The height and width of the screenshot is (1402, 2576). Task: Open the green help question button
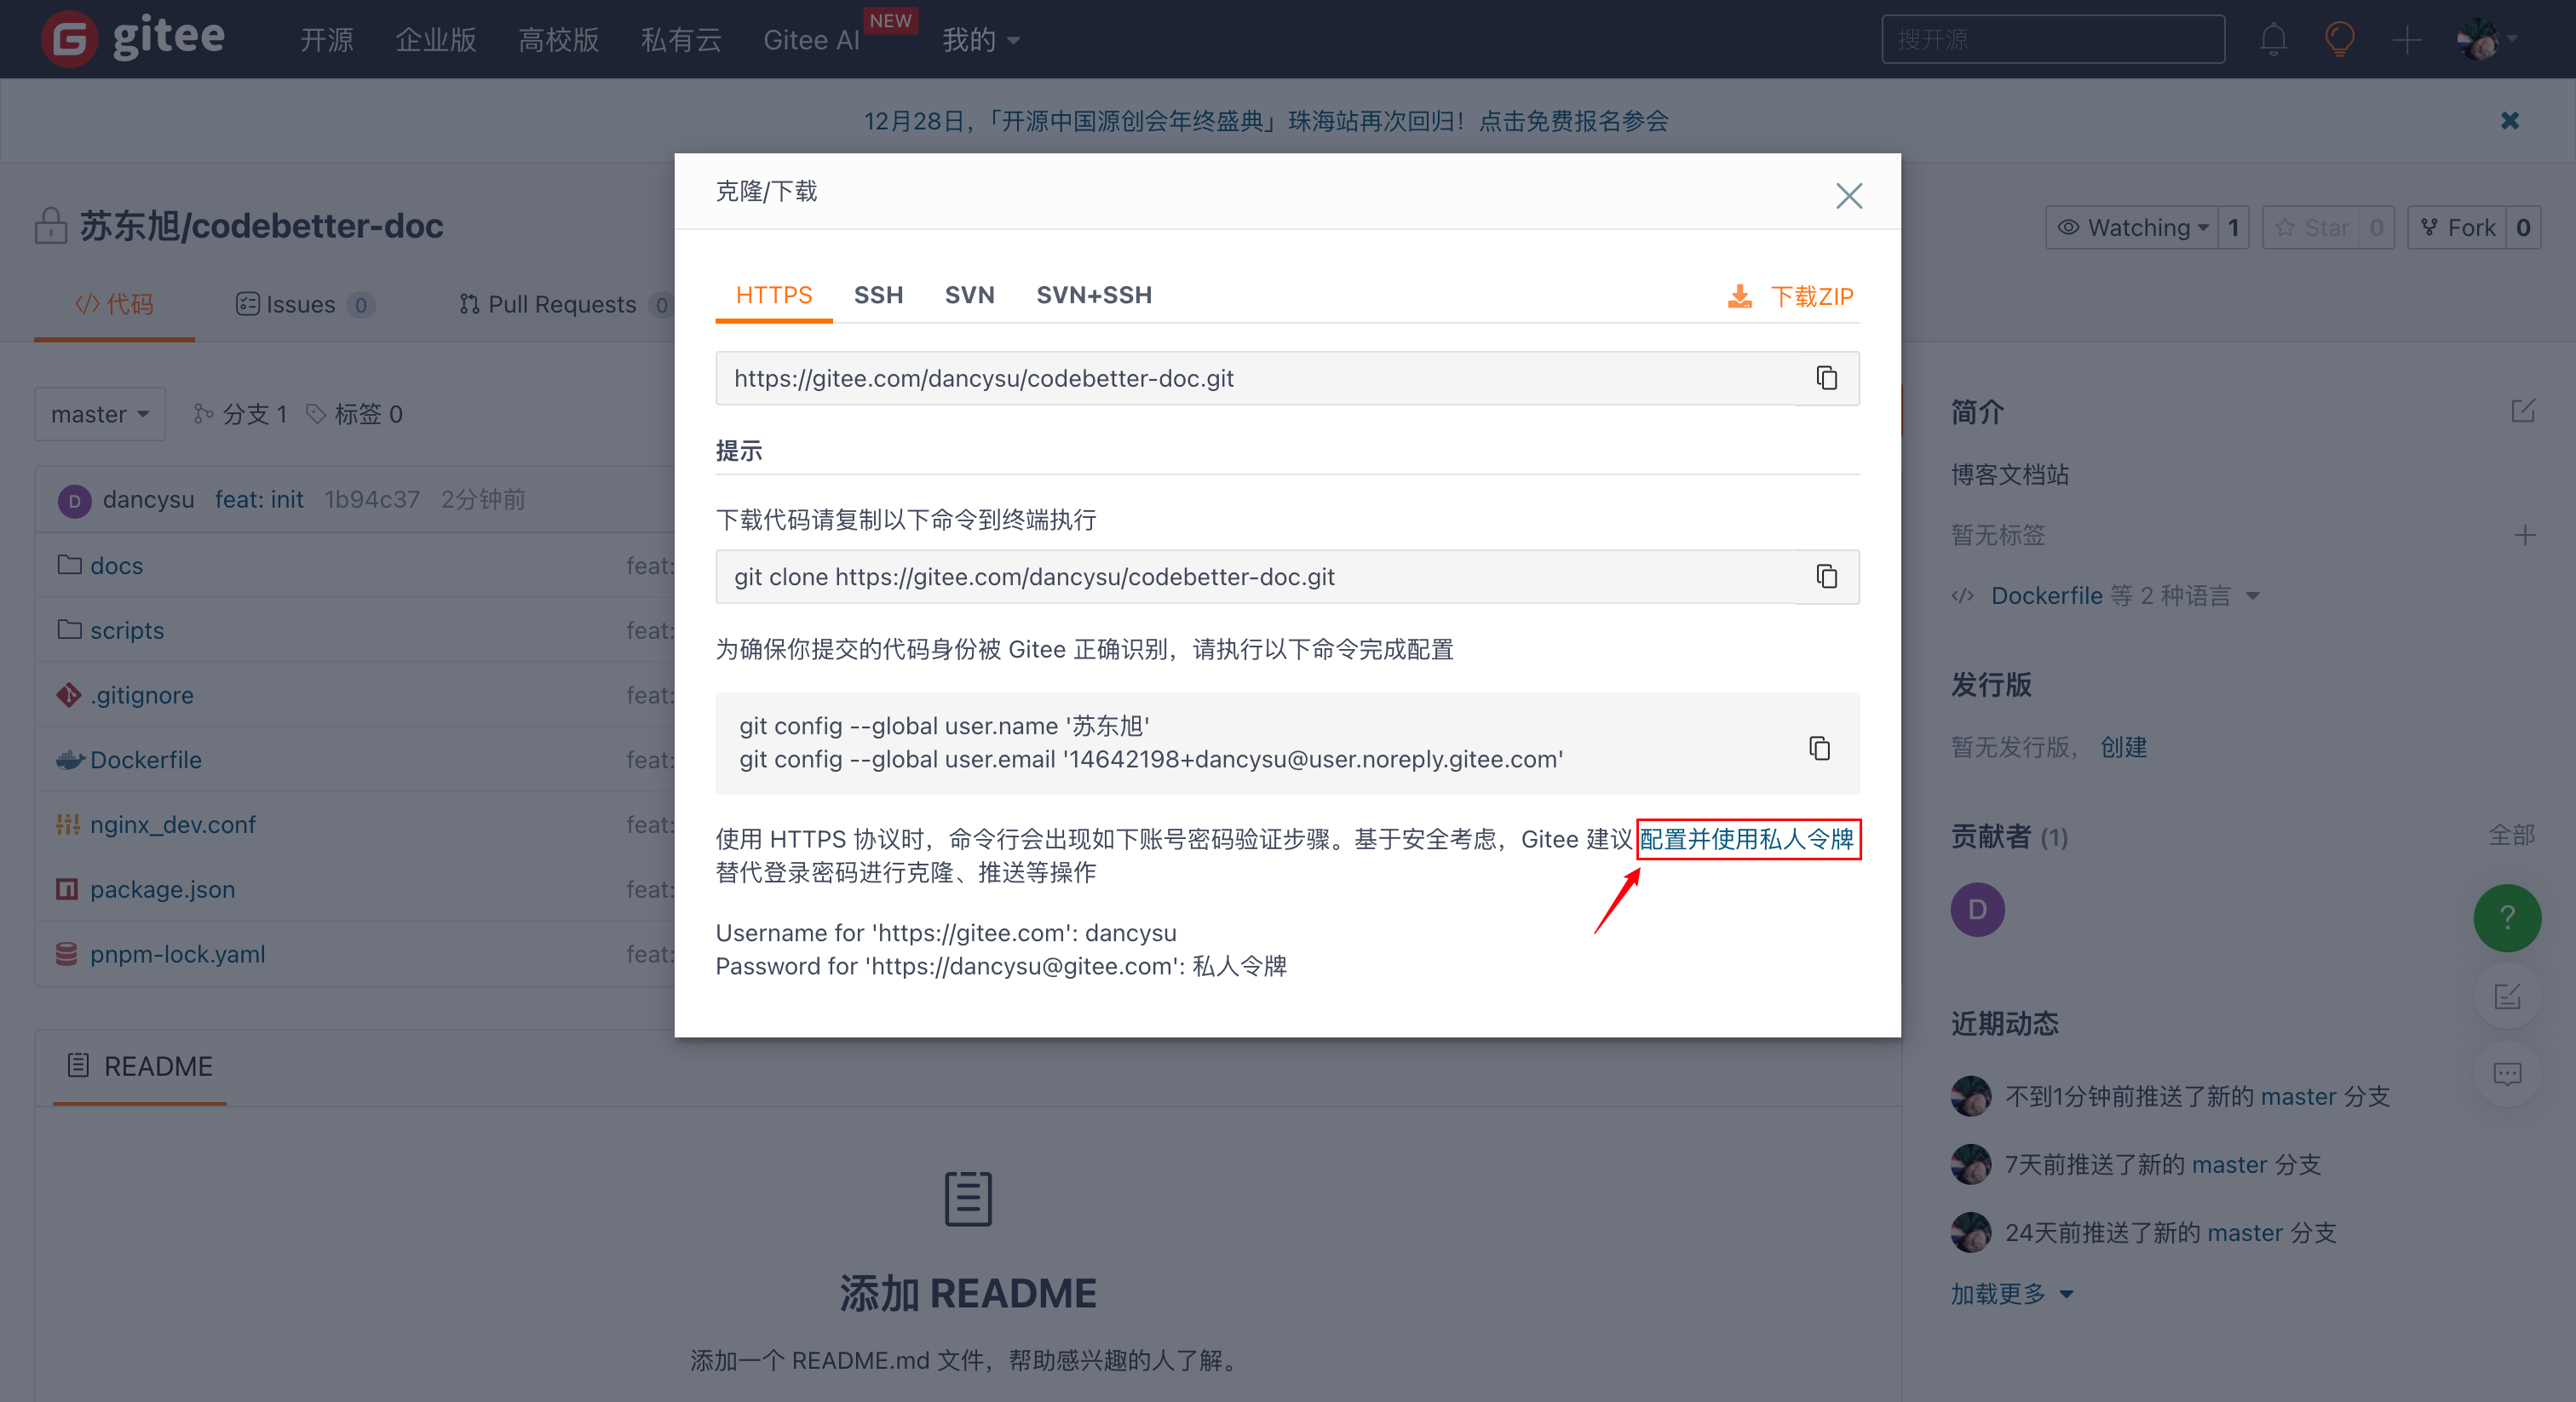click(2507, 917)
